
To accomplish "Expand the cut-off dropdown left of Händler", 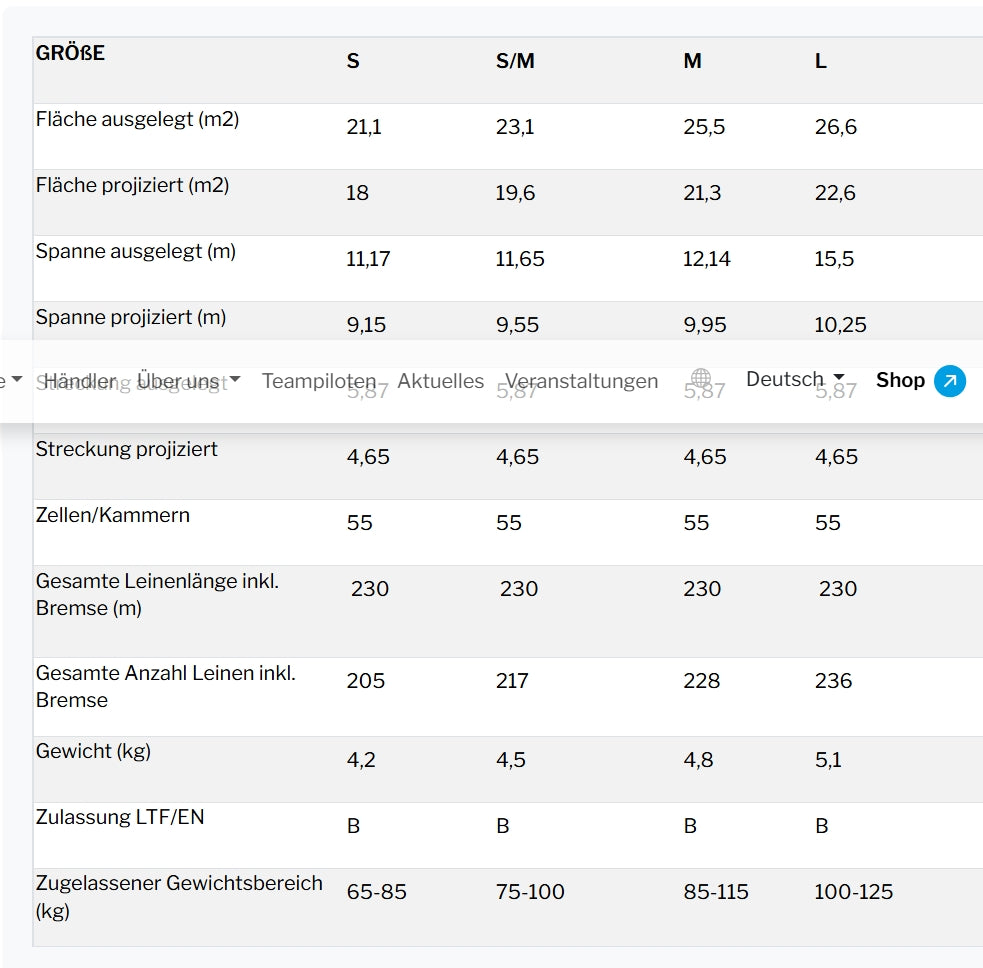I will tap(12, 380).
